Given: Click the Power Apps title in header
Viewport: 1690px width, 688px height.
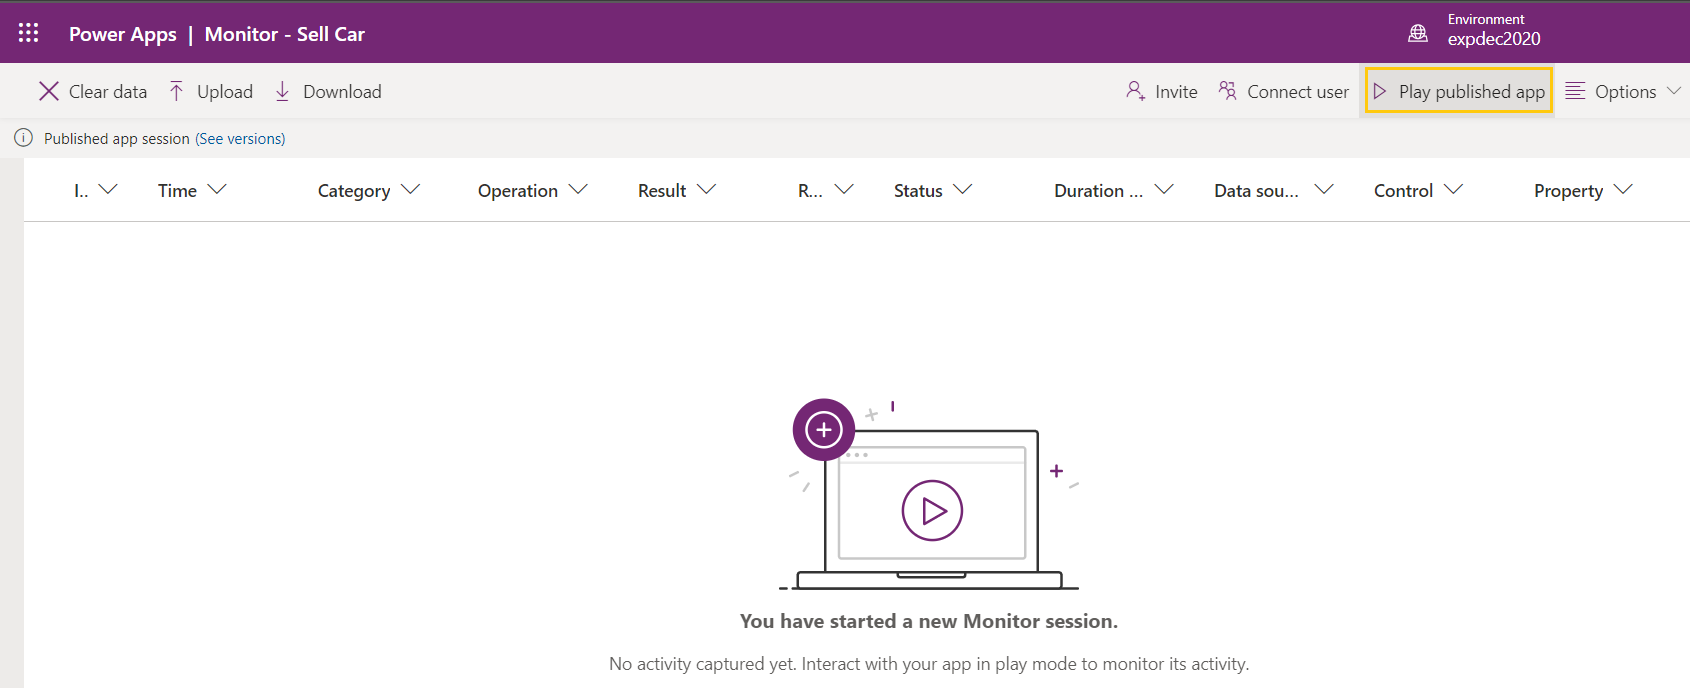Looking at the screenshot, I should click(x=122, y=34).
